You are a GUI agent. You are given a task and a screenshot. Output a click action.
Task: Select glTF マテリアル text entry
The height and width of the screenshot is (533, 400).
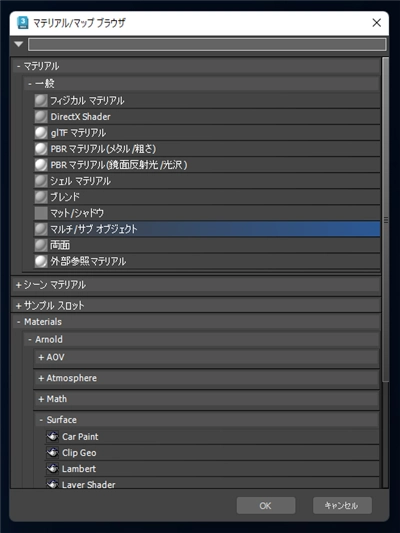click(78, 133)
